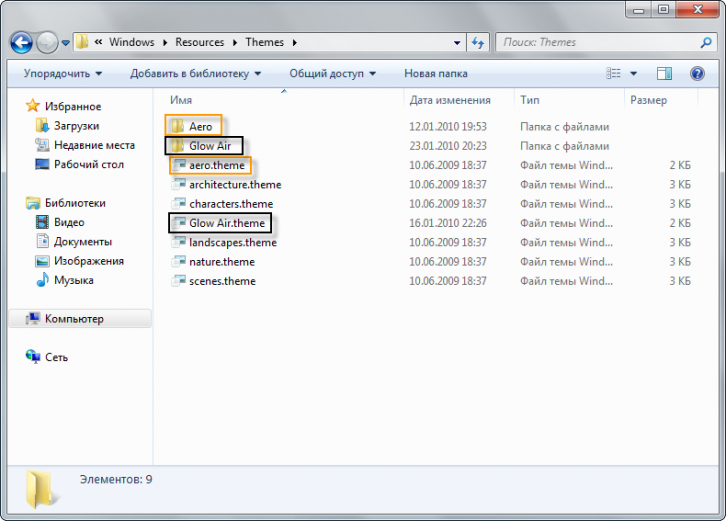This screenshot has width=726, height=521.
Task: Click the Back navigation arrow button
Action: click(x=22, y=43)
